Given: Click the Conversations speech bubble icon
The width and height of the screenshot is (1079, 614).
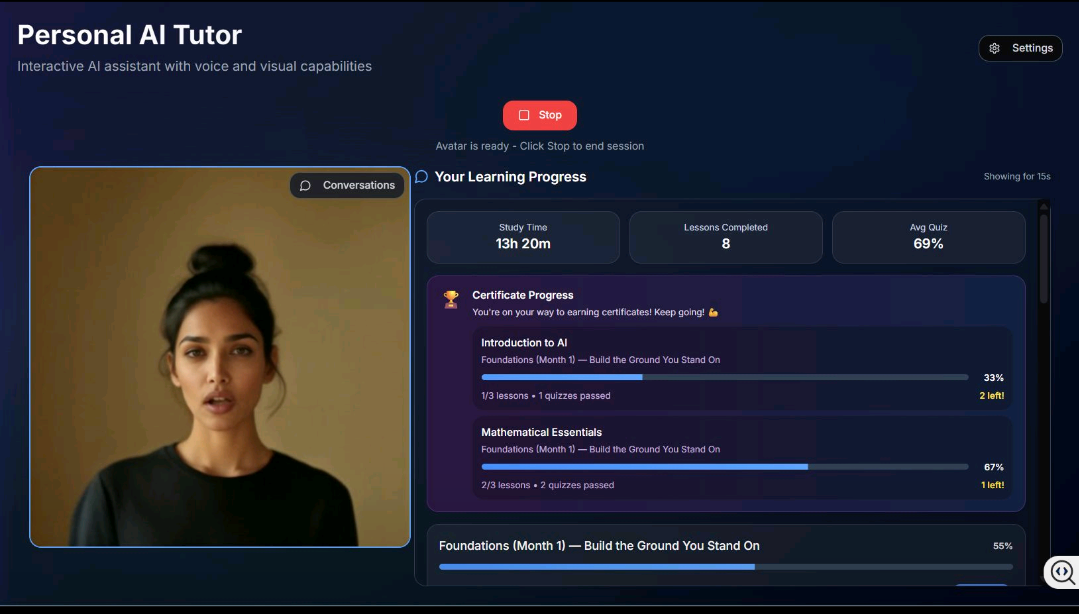Looking at the screenshot, I should [x=306, y=186].
